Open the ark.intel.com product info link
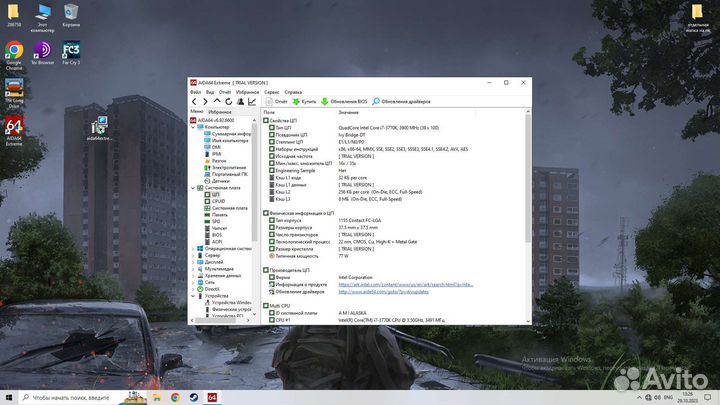Image resolution: width=720 pixels, height=405 pixels. (x=406, y=285)
